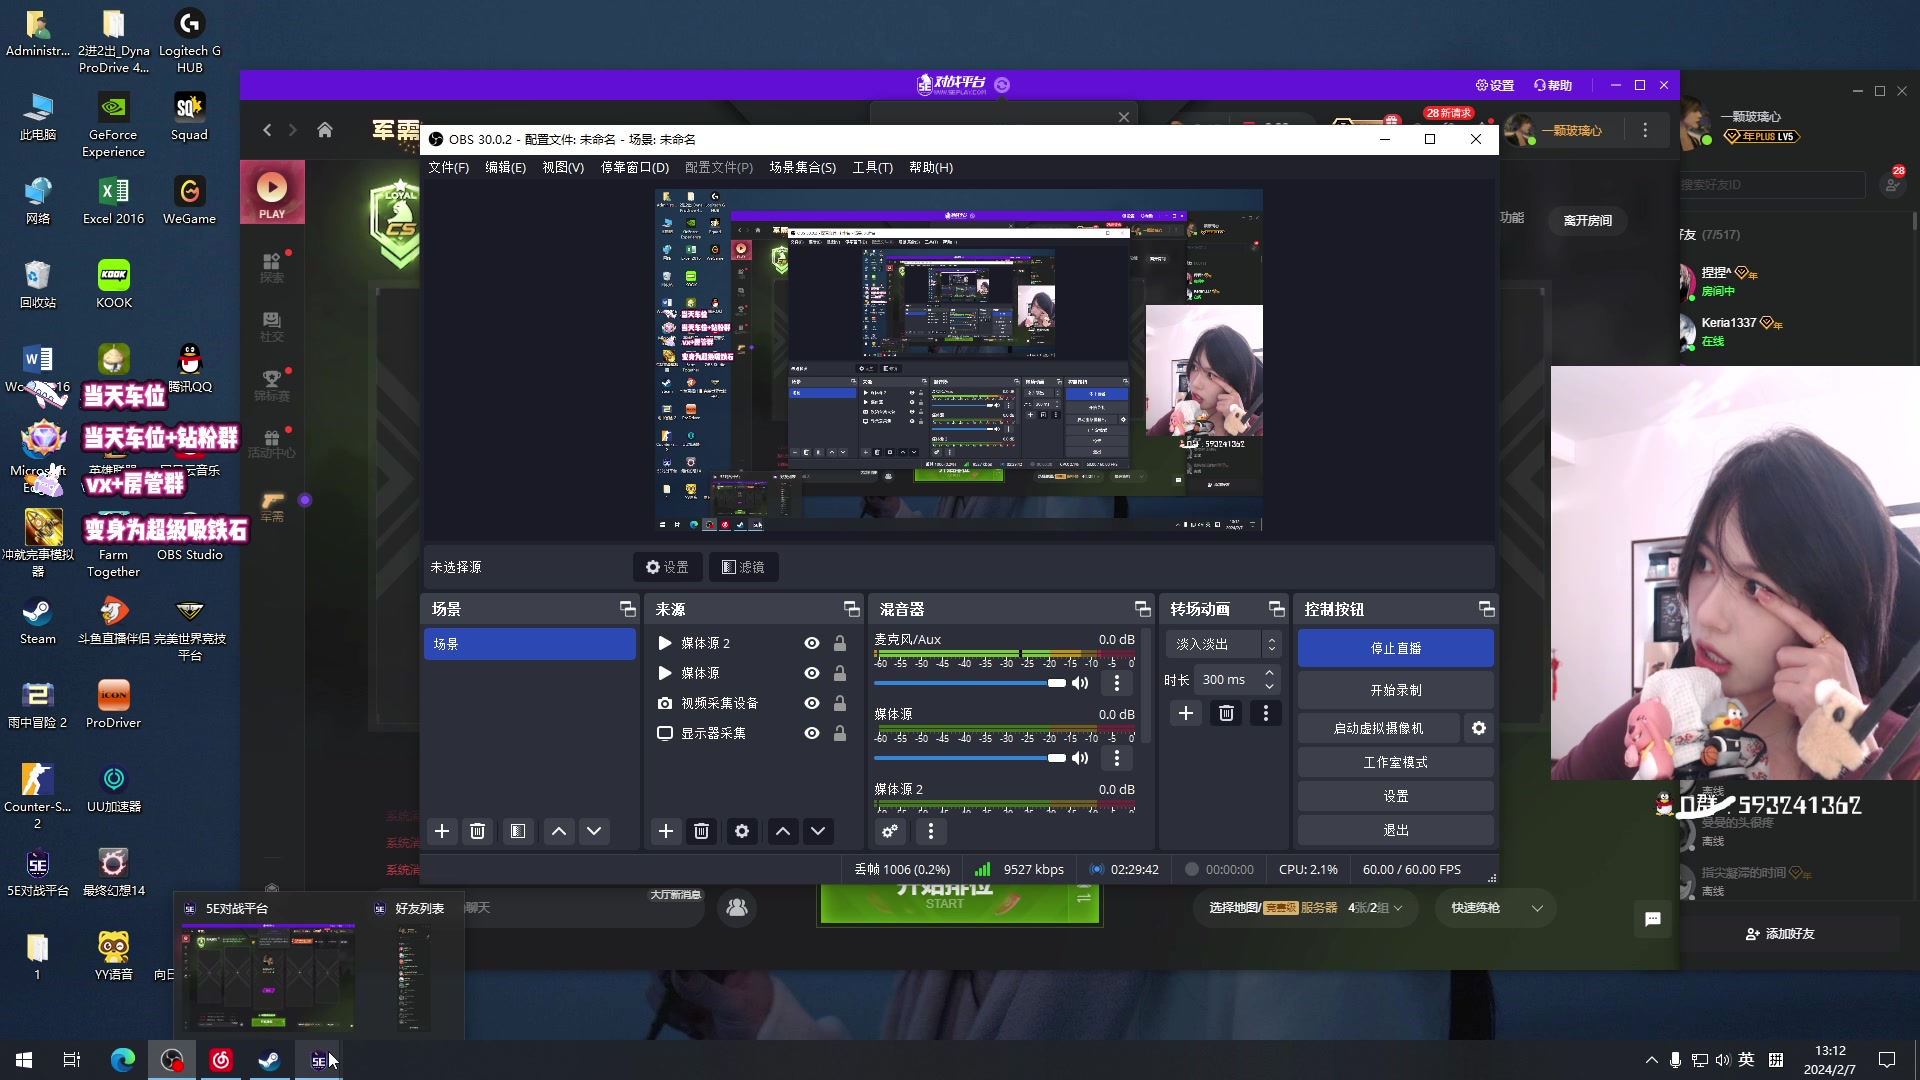Screen dimensions: 1920x1080
Task: Click 启动虚拟摄像机 button
Action: click(1378, 728)
